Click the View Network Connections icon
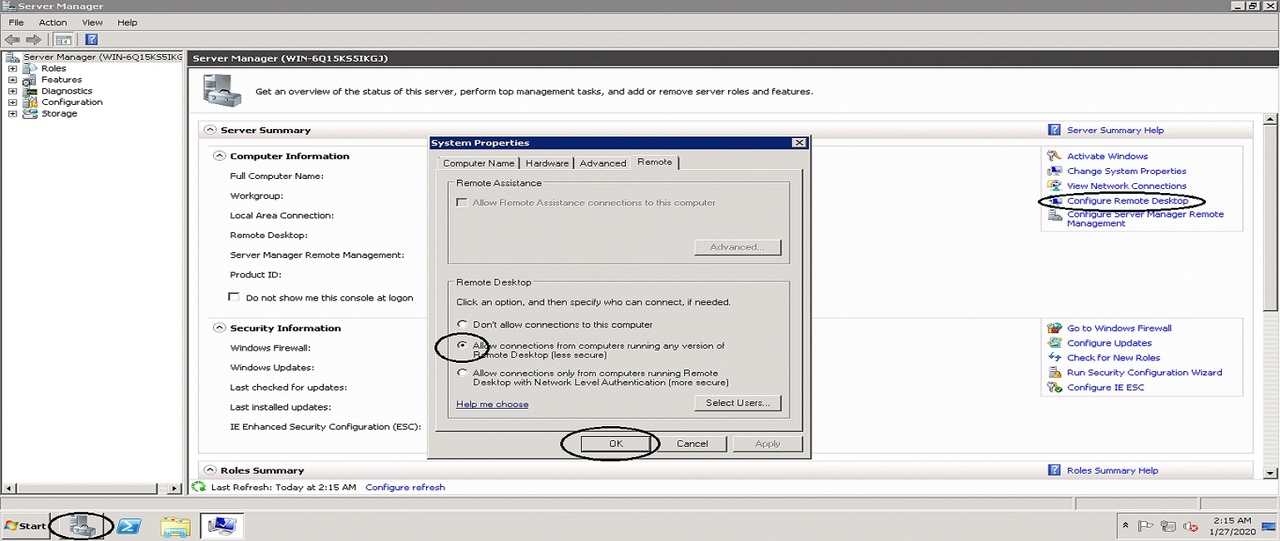This screenshot has width=1280, height=541. [1054, 186]
